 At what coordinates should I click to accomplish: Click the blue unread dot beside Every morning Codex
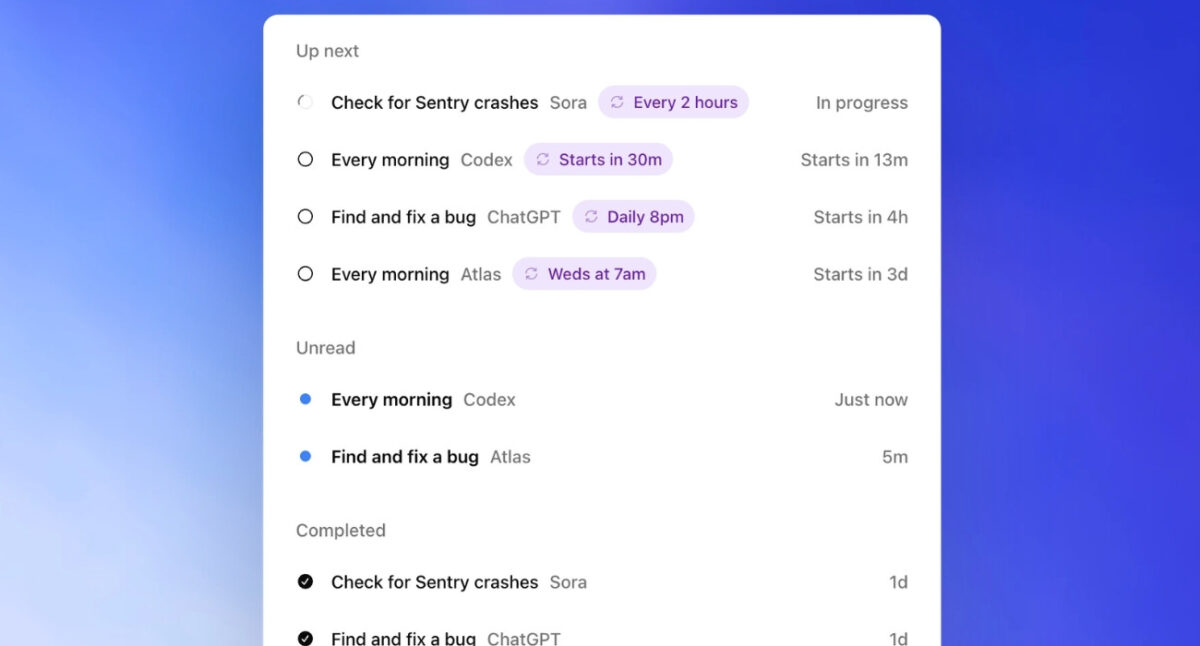tap(305, 399)
